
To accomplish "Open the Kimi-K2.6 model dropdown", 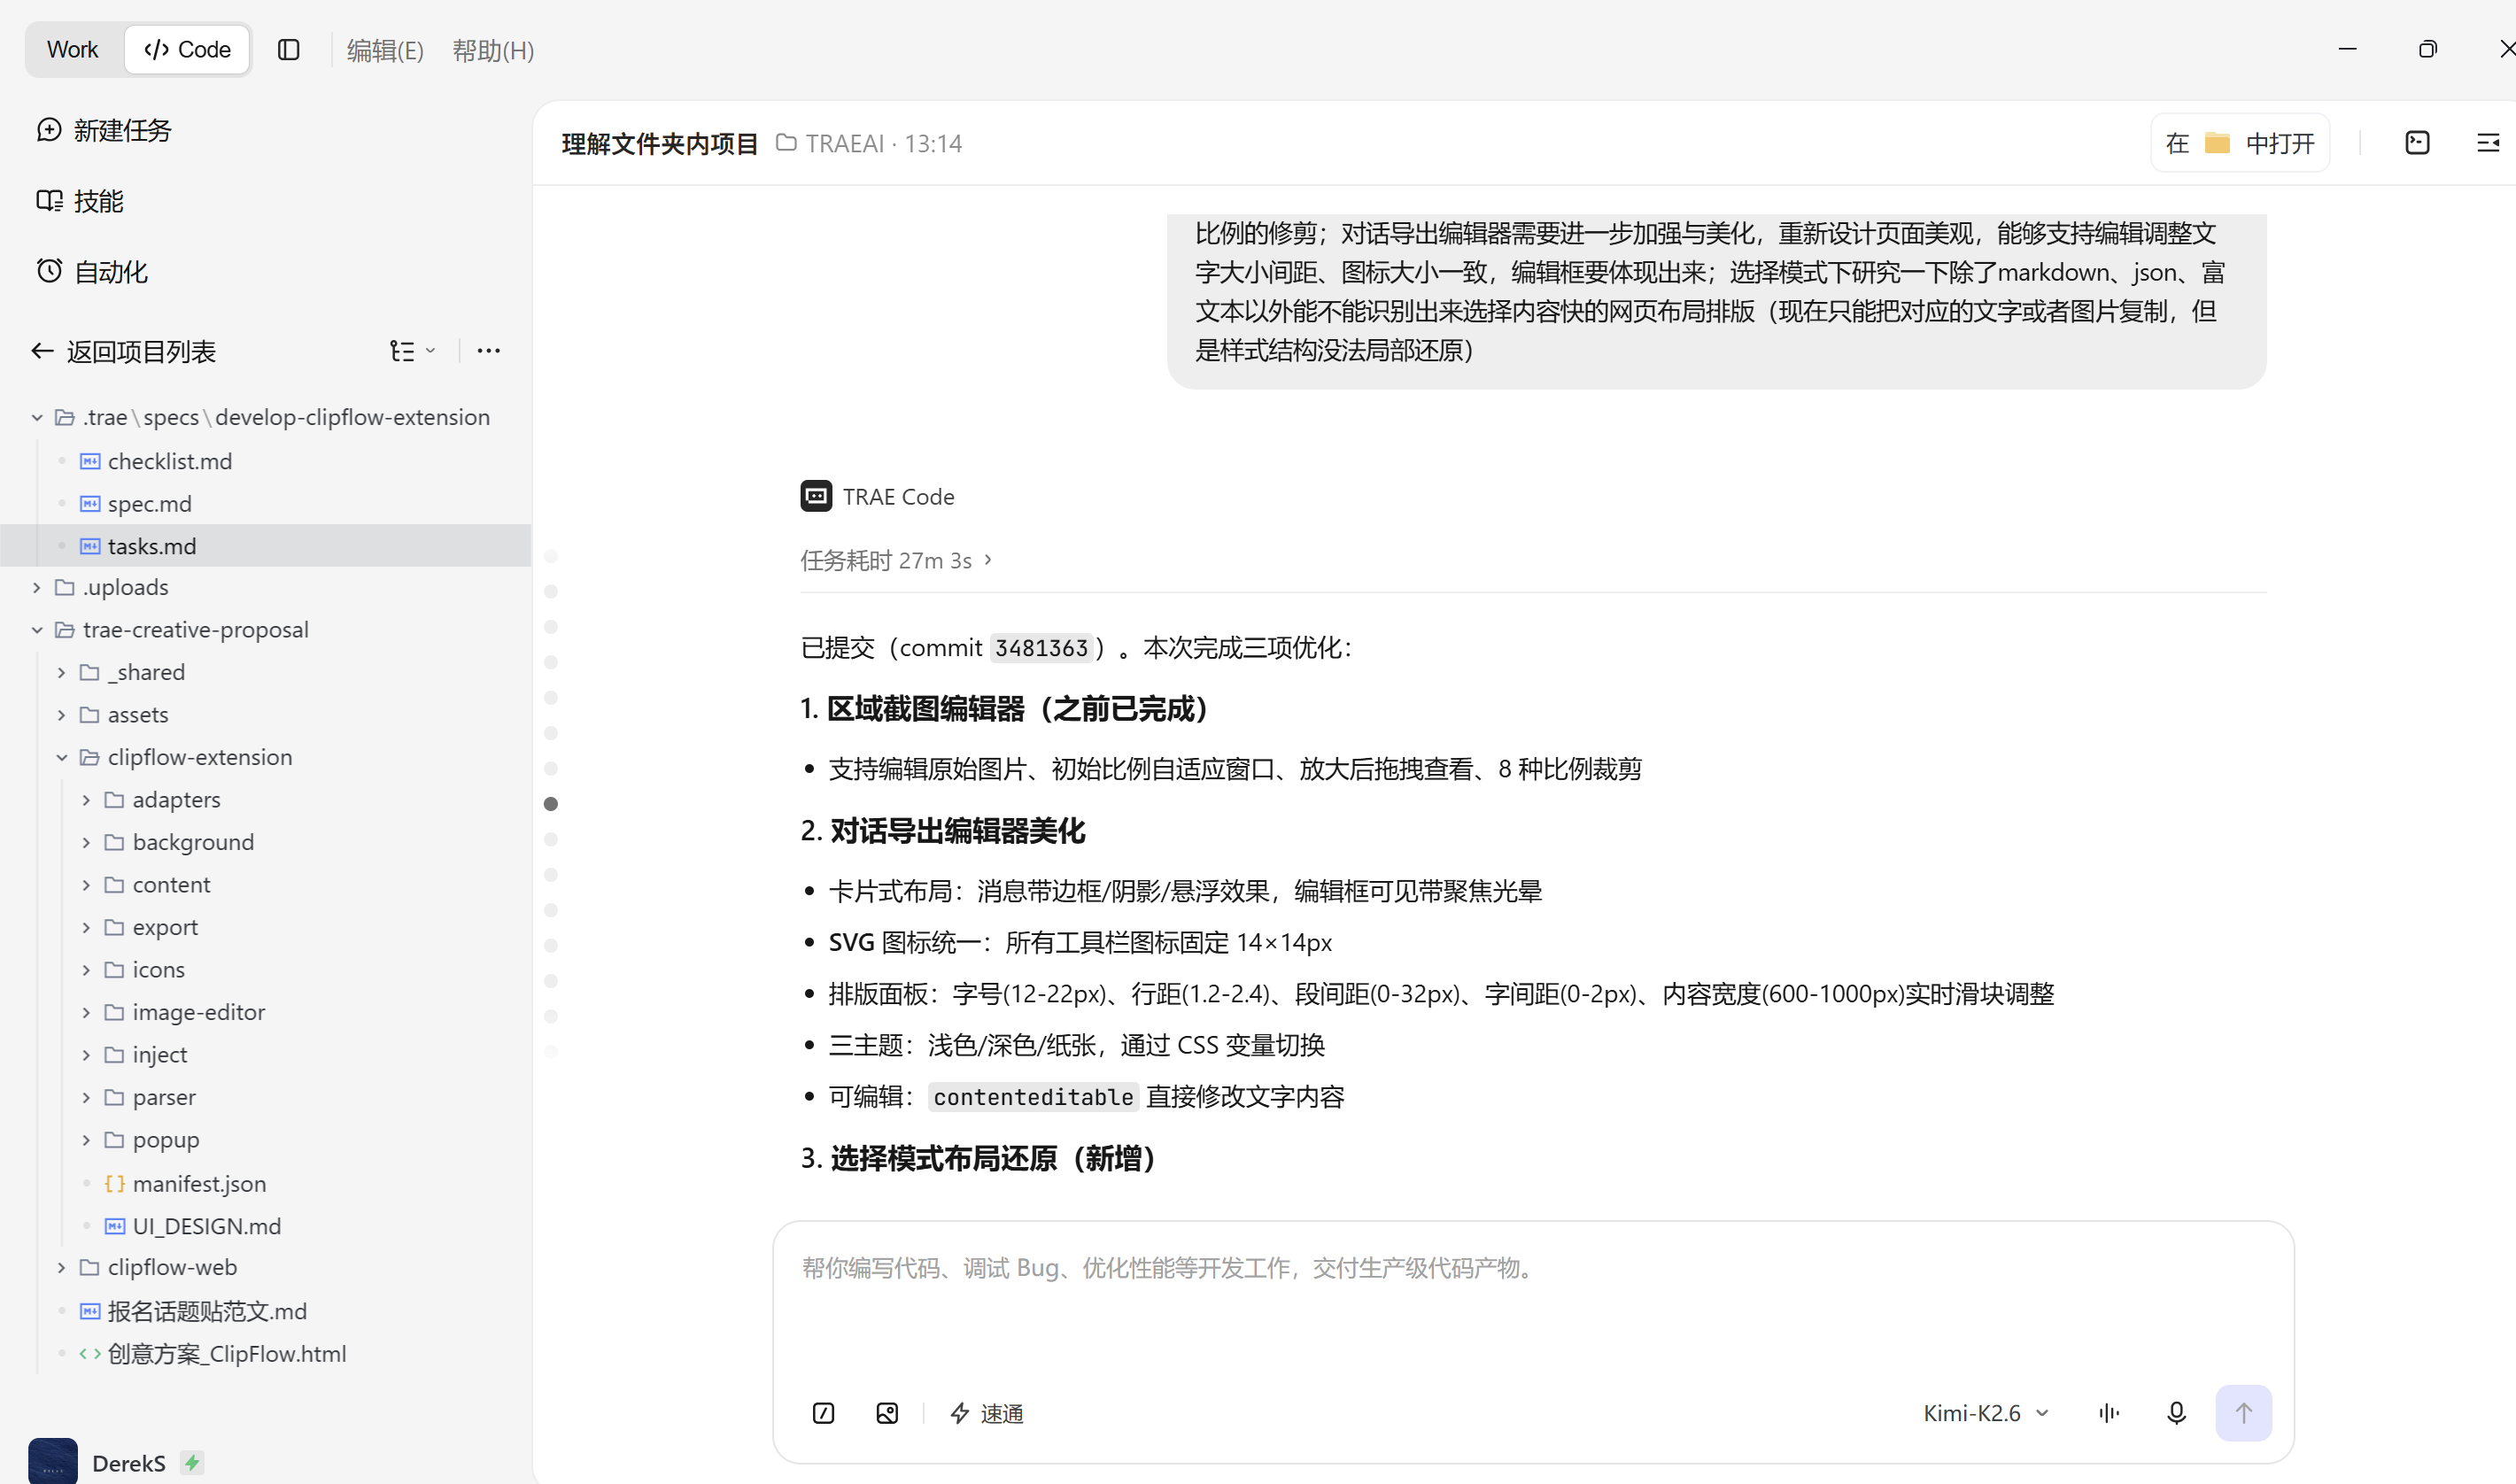I will pos(1986,1413).
